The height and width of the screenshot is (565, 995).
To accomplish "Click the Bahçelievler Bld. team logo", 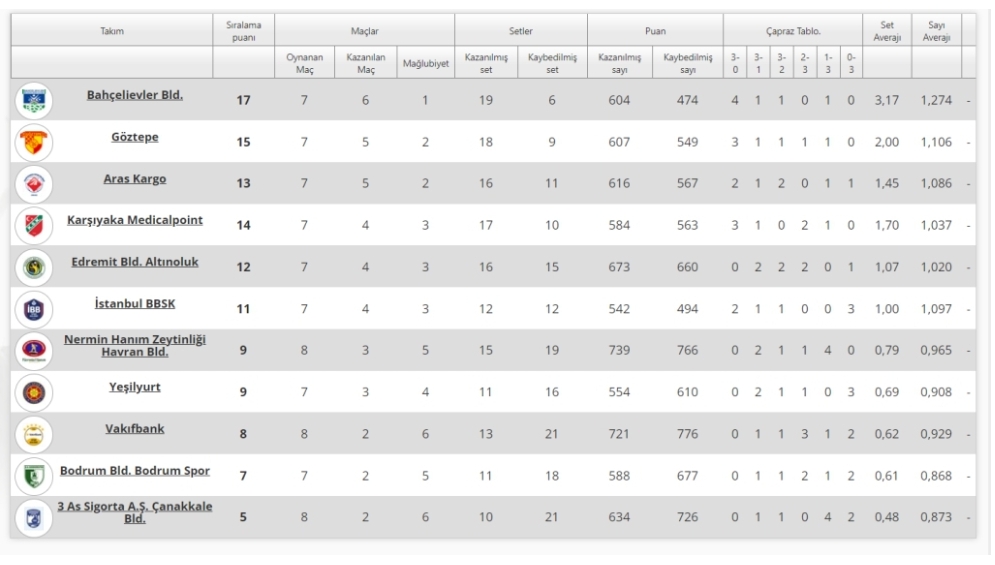I will pyautogui.click(x=34, y=100).
